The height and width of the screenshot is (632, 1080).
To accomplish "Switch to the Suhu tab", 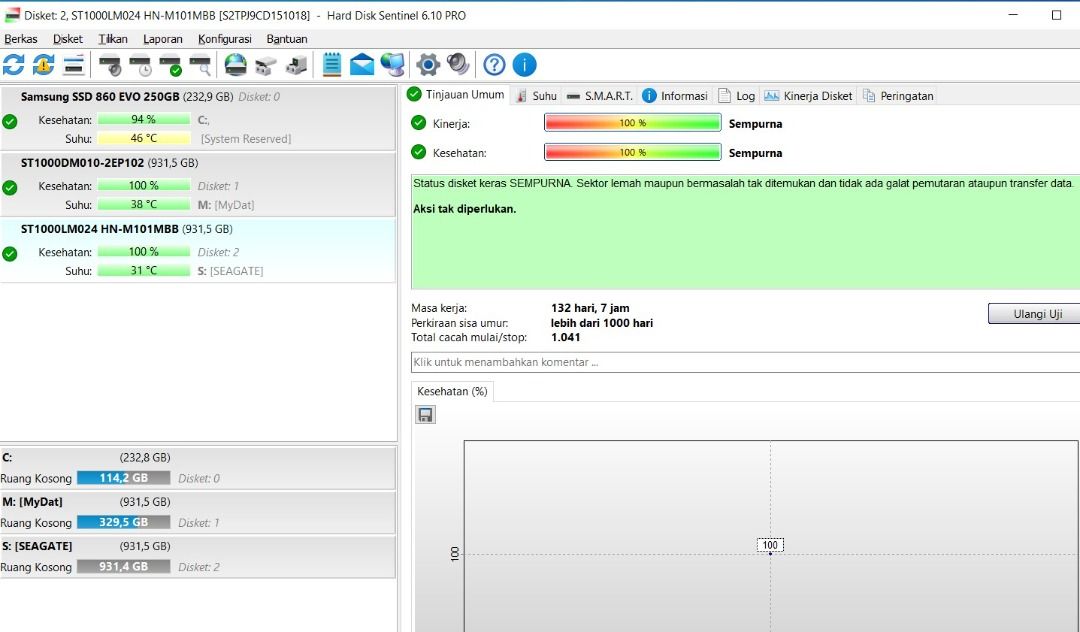I will coord(536,96).
